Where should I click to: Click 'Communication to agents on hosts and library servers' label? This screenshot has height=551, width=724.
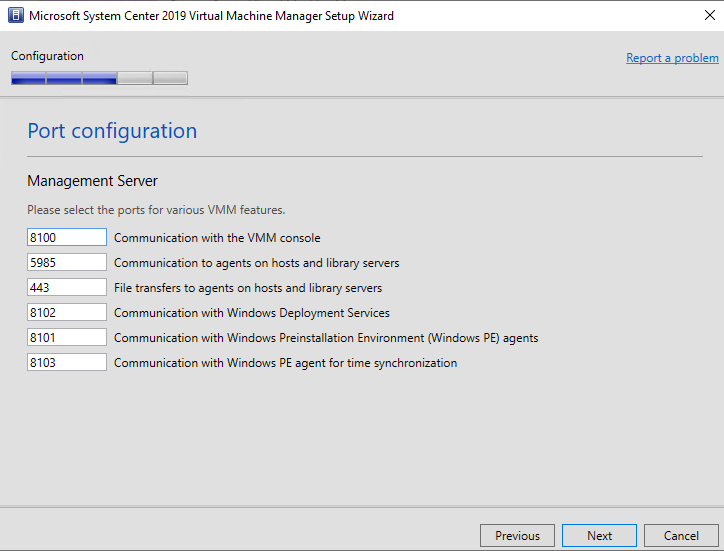coord(257,263)
